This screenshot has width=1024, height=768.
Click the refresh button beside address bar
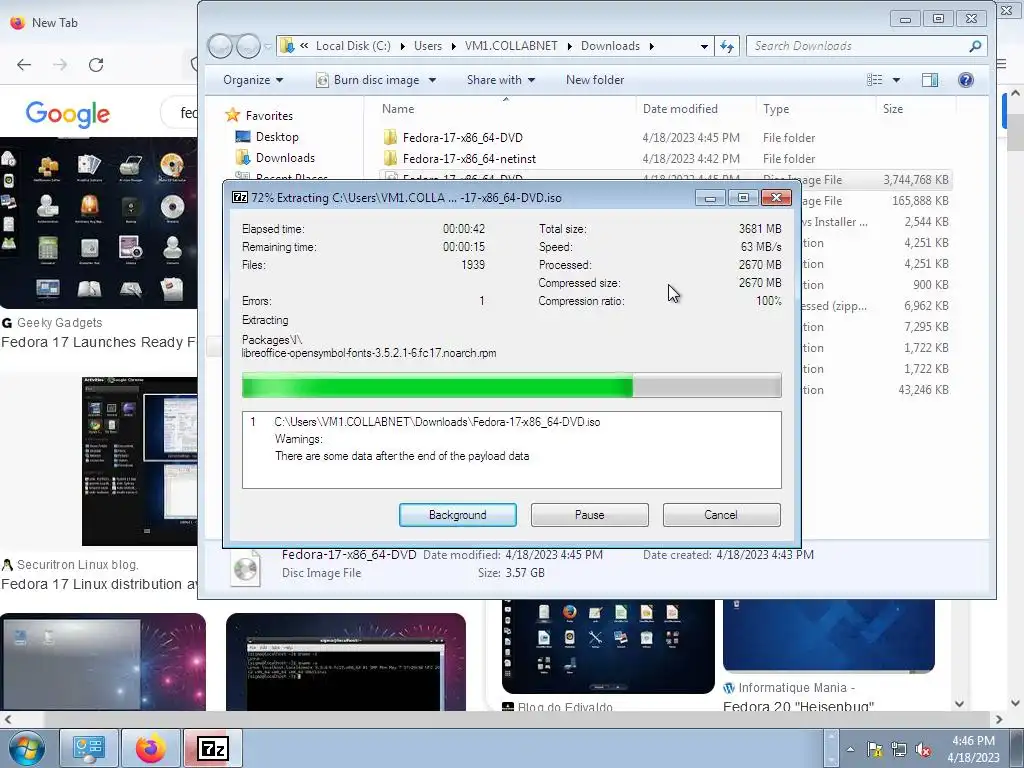click(727, 46)
